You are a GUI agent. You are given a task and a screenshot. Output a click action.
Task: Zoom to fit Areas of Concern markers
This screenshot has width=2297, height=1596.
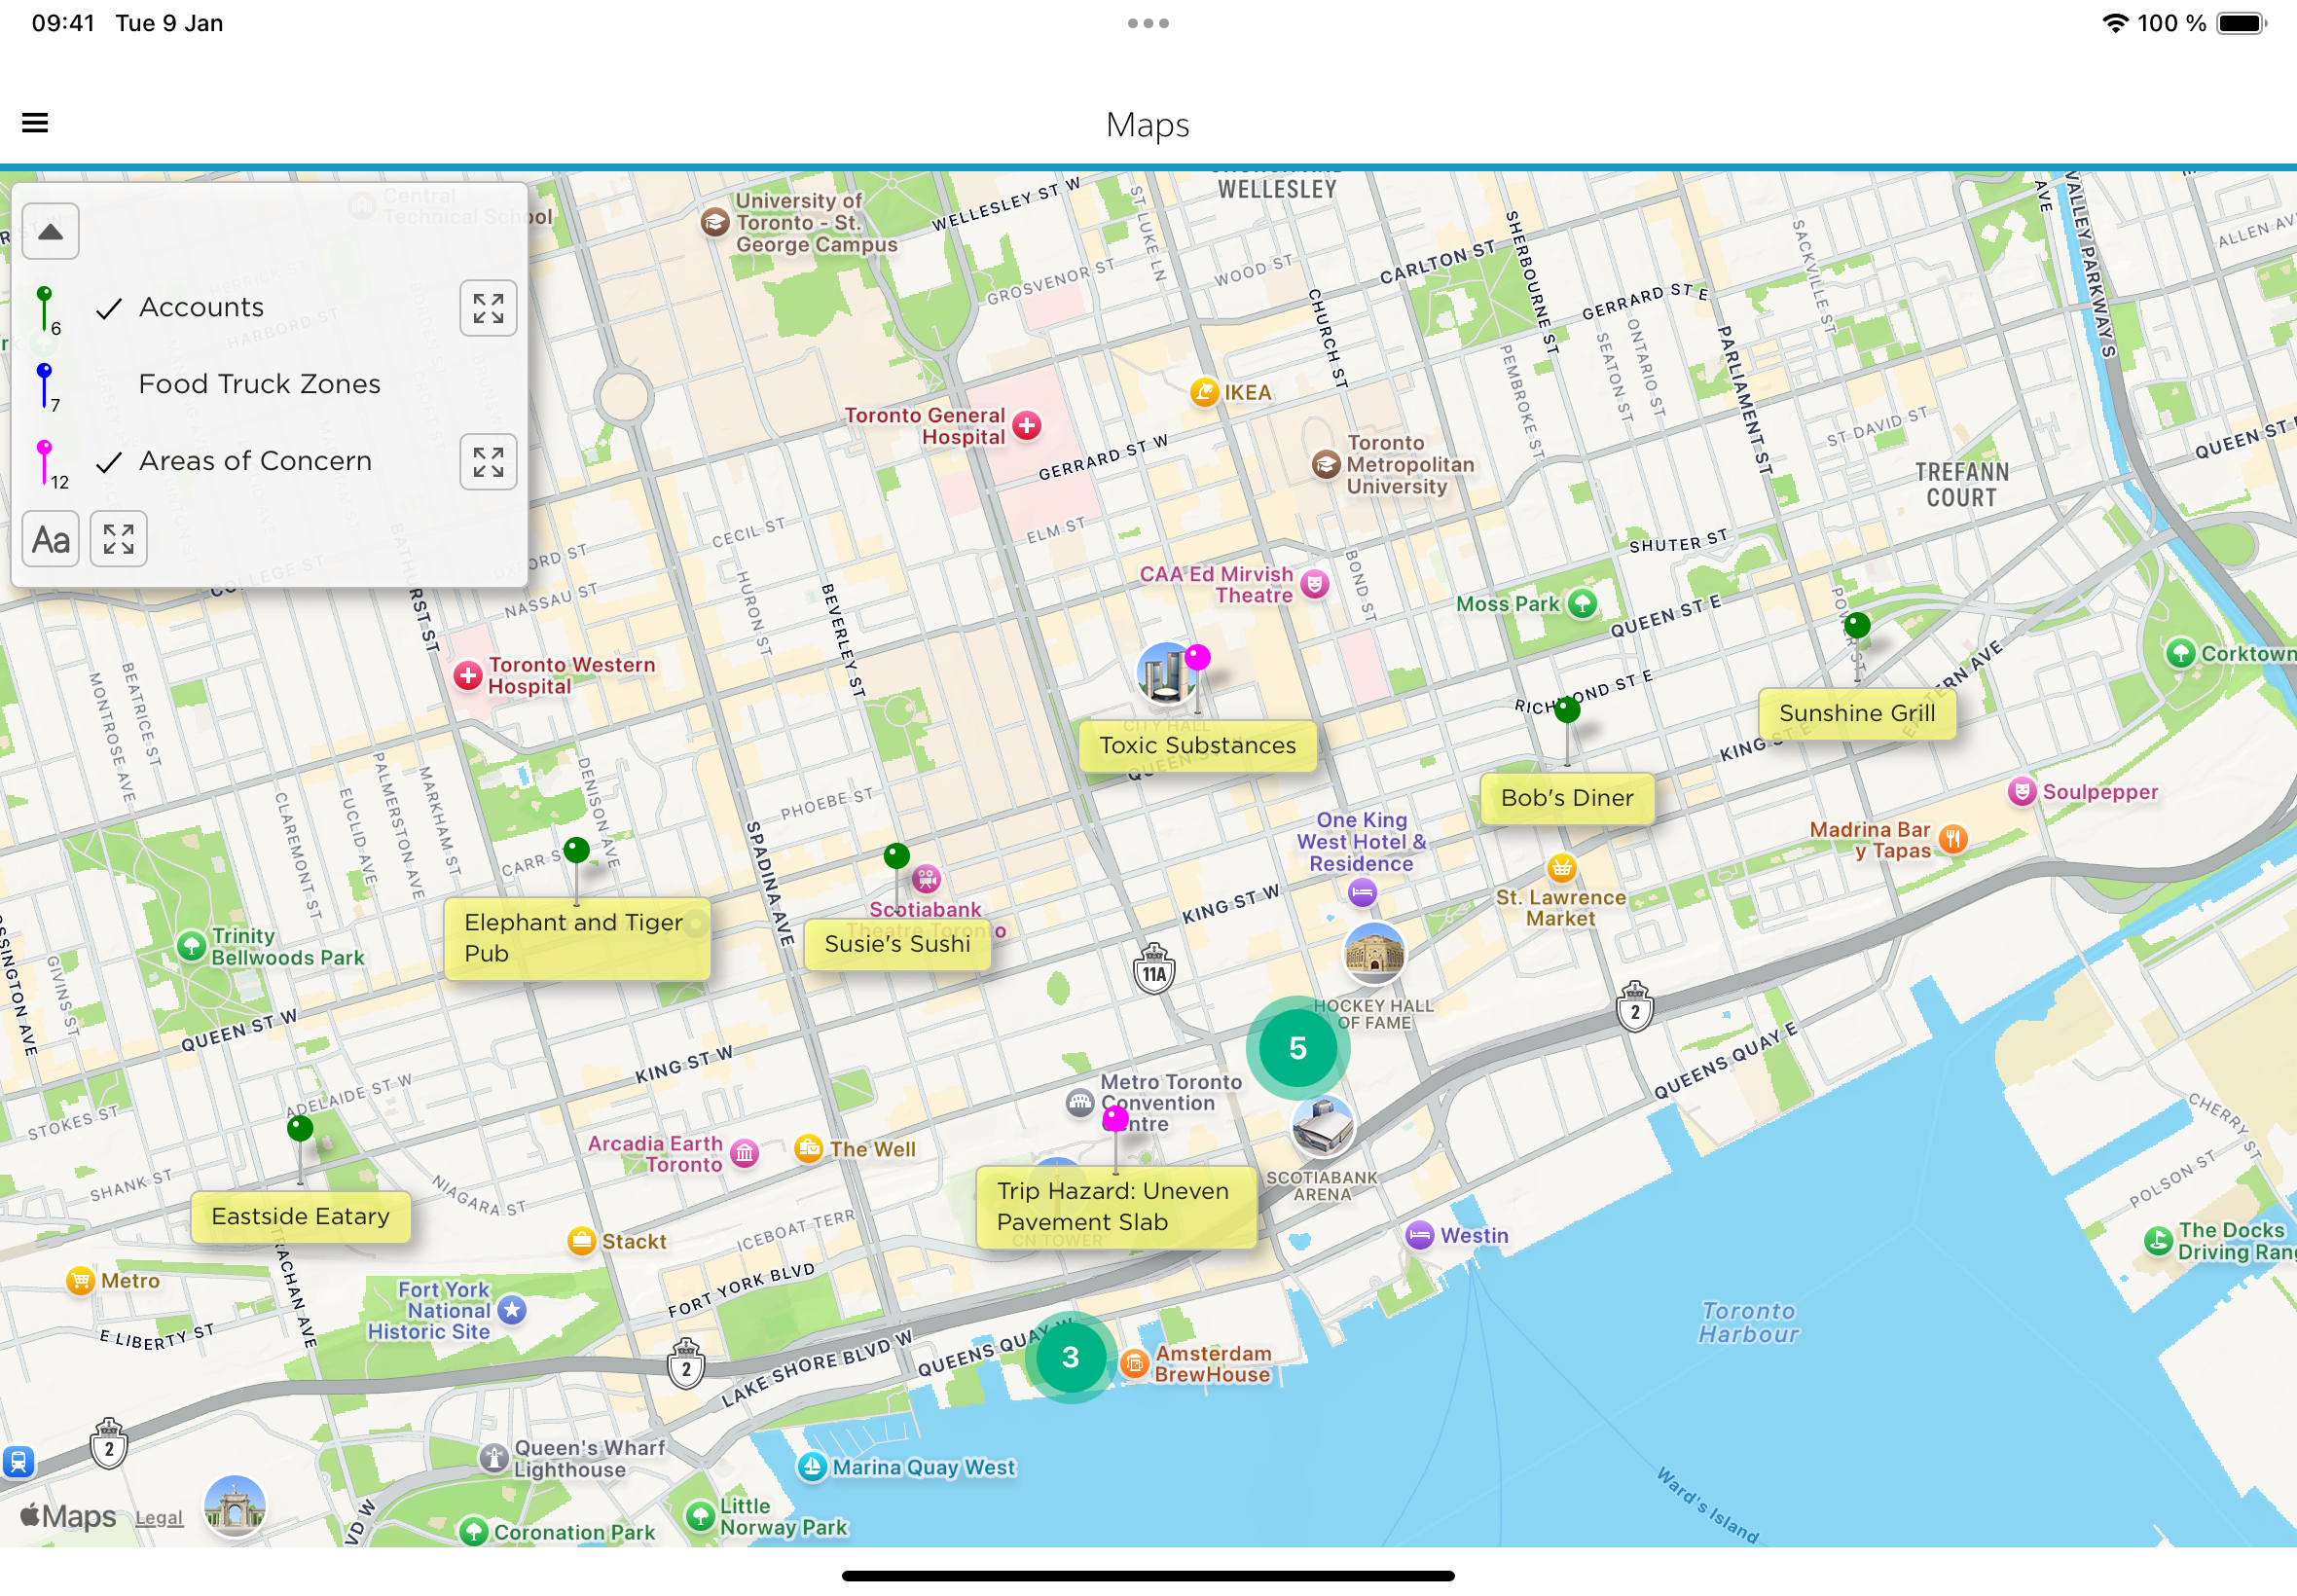[488, 462]
